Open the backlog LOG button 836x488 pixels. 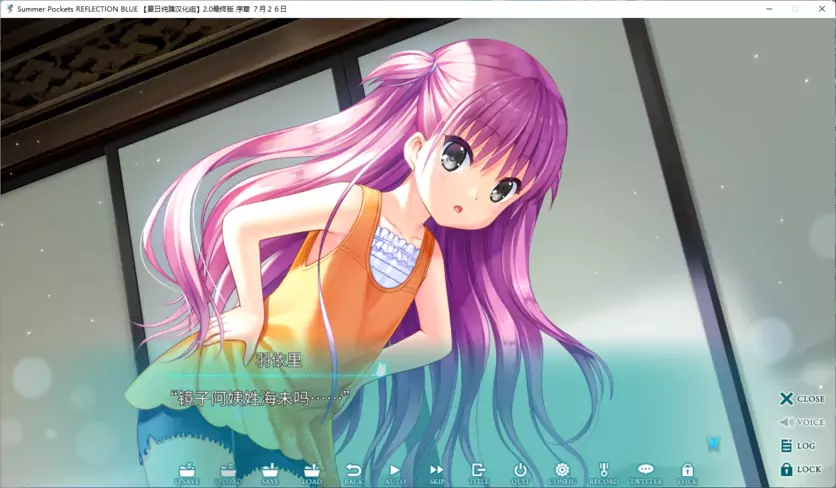tap(798, 446)
